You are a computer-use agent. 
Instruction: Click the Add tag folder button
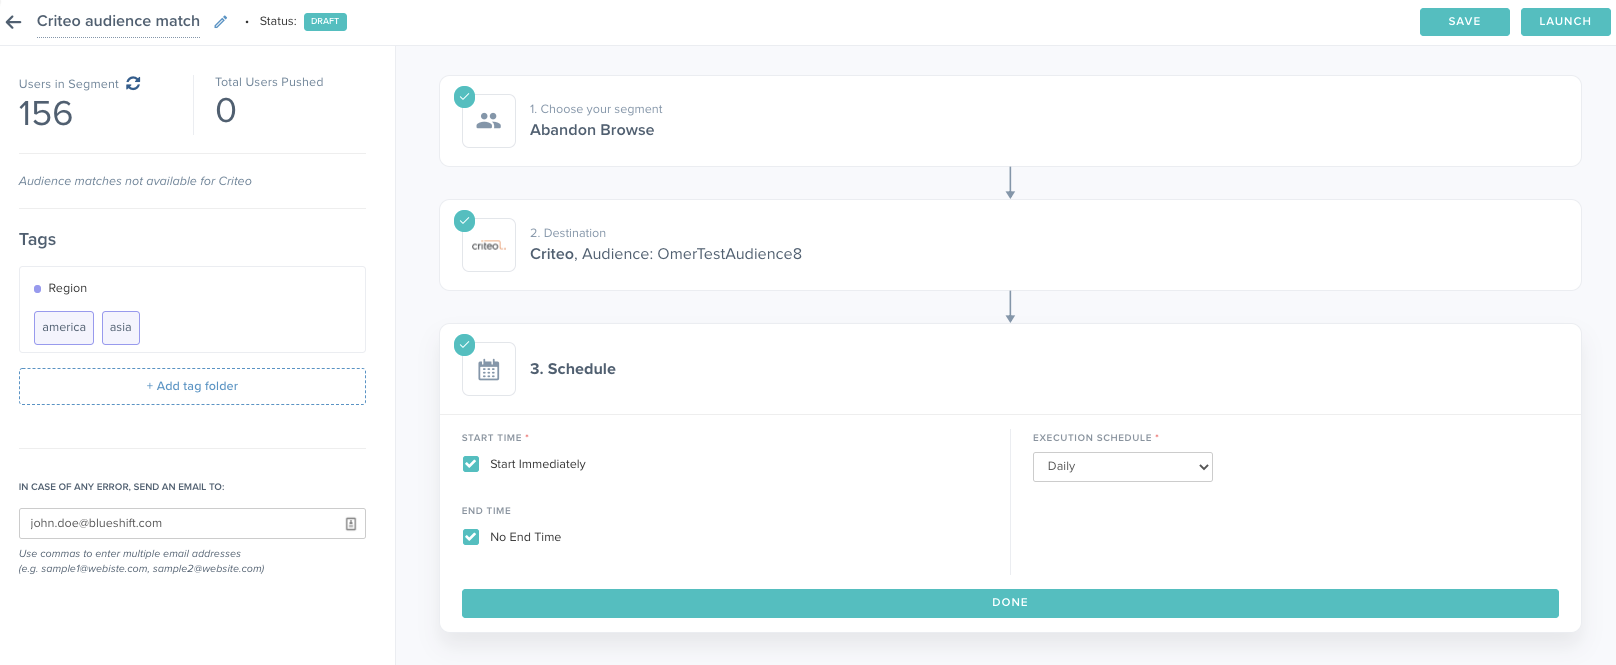(192, 386)
